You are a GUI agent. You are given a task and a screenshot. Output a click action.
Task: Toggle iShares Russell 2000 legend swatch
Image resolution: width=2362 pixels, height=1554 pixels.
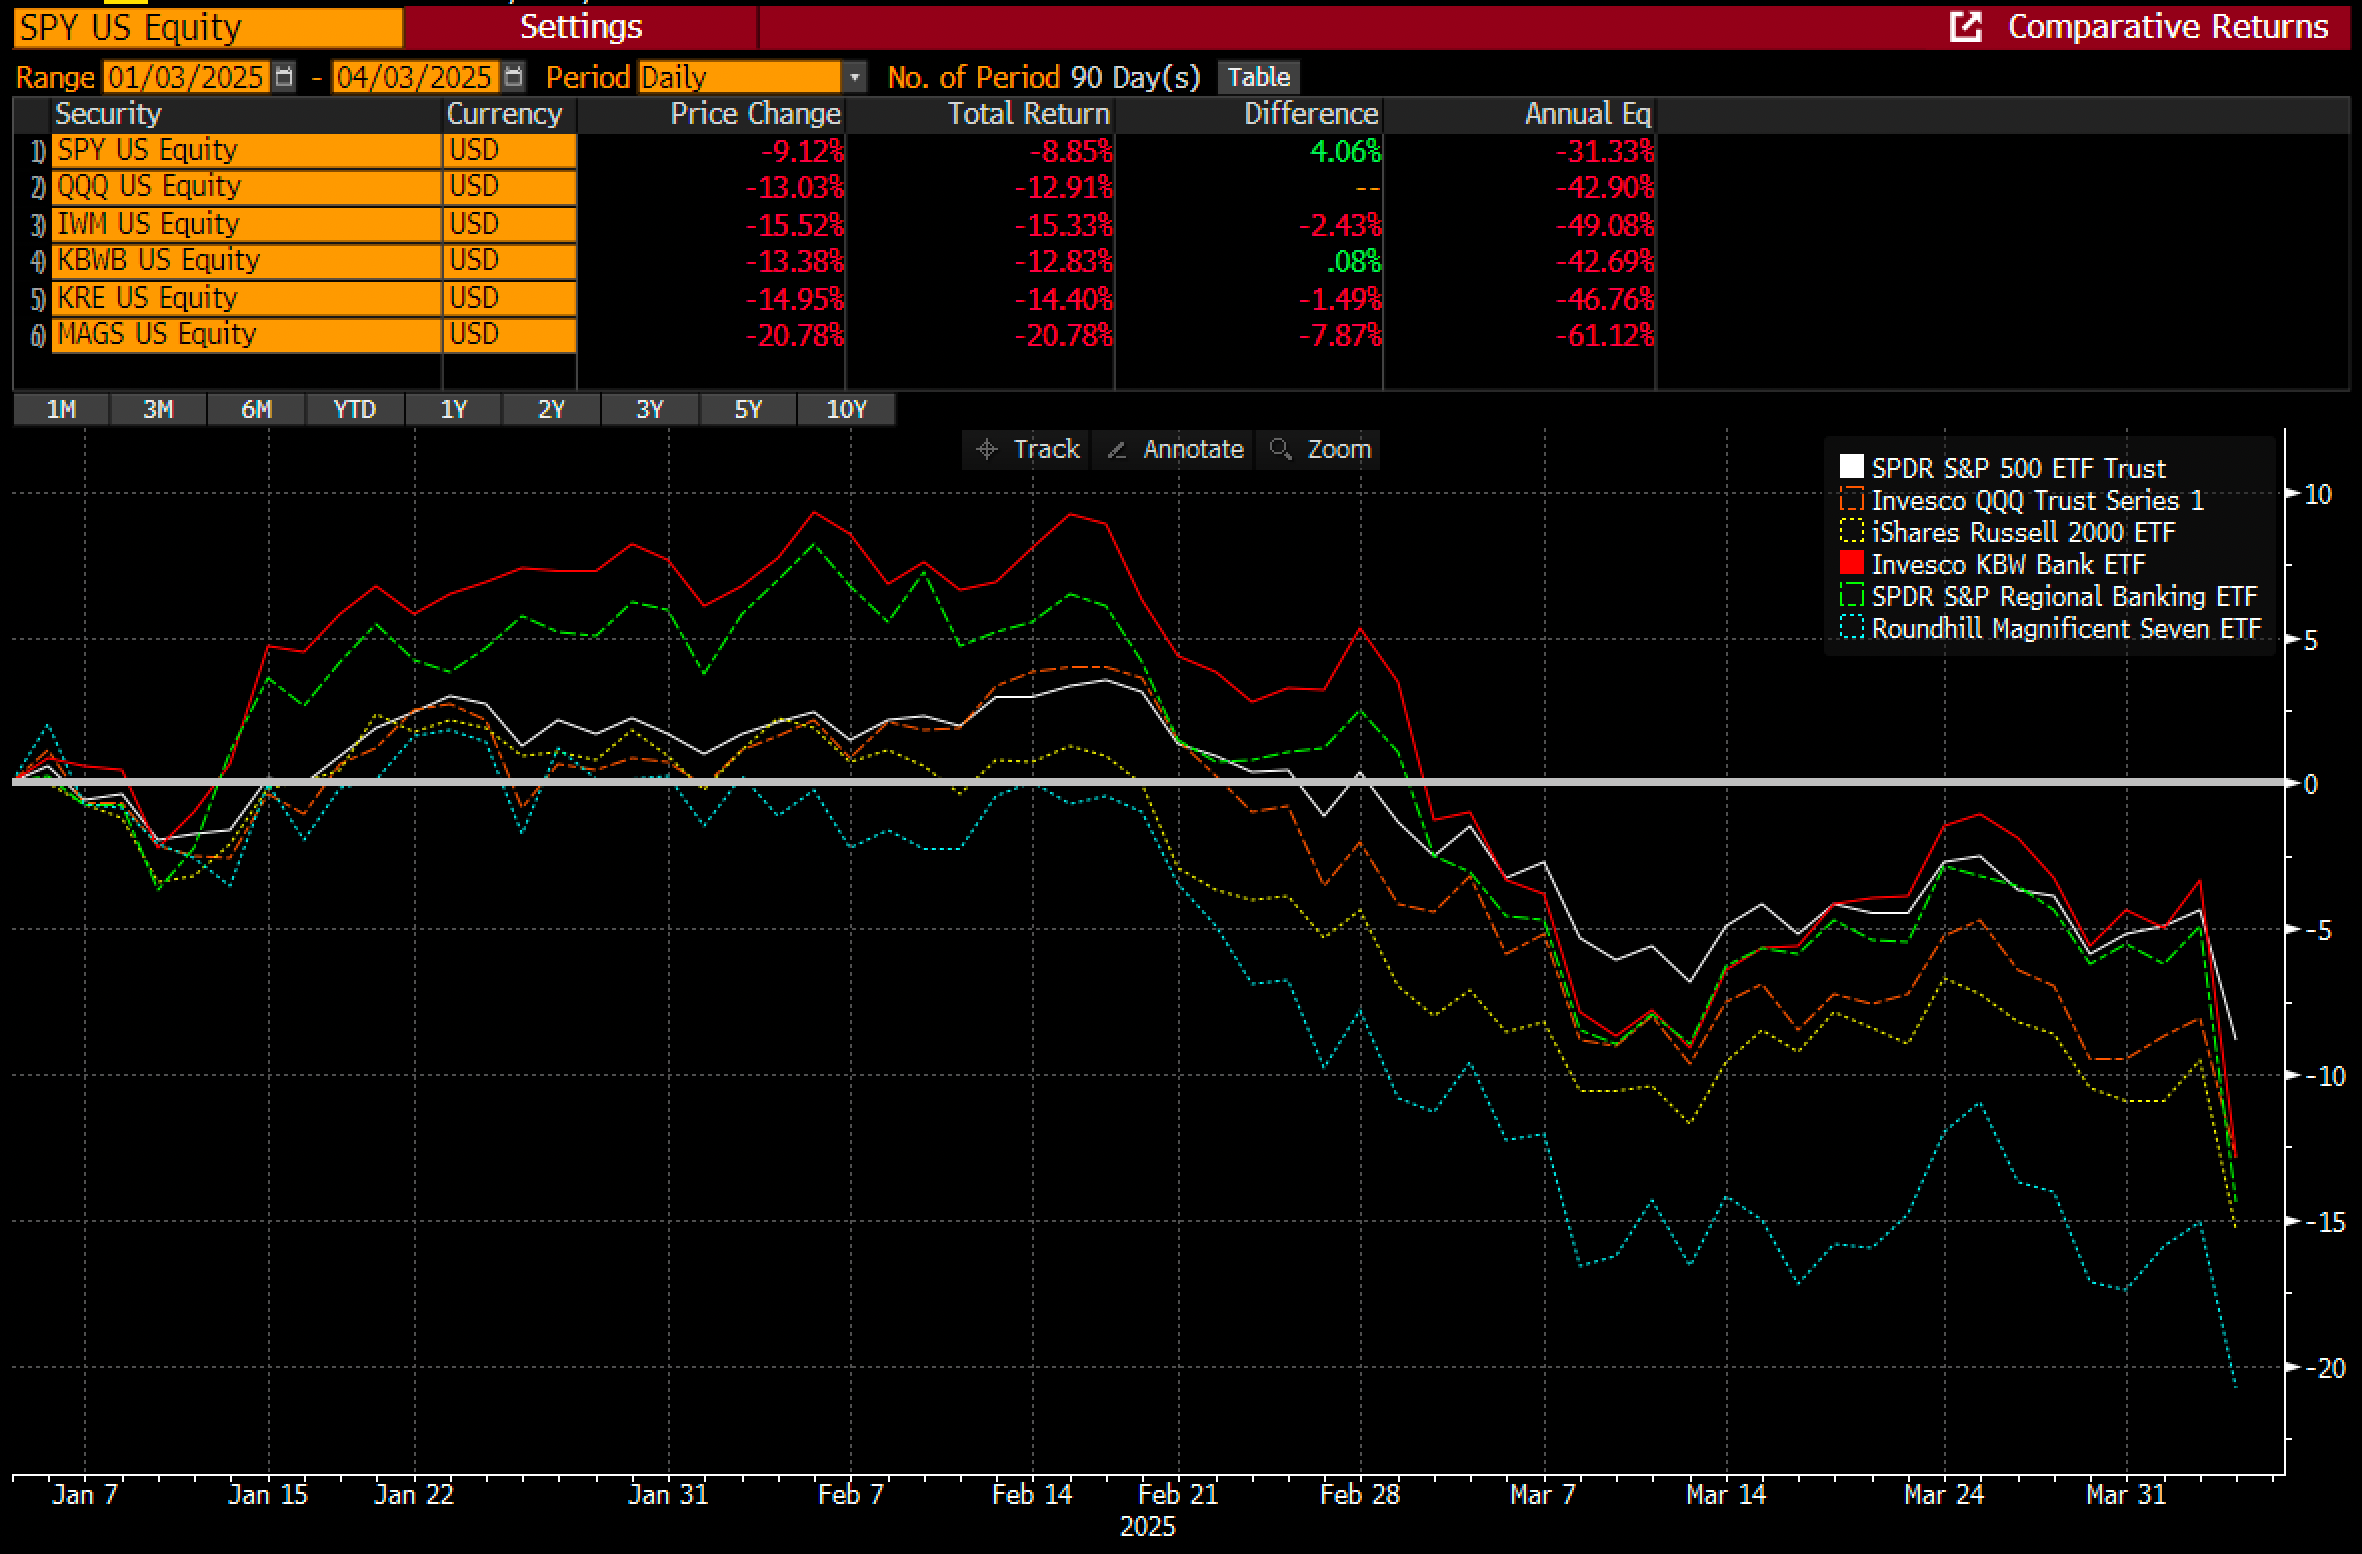[x=1851, y=531]
